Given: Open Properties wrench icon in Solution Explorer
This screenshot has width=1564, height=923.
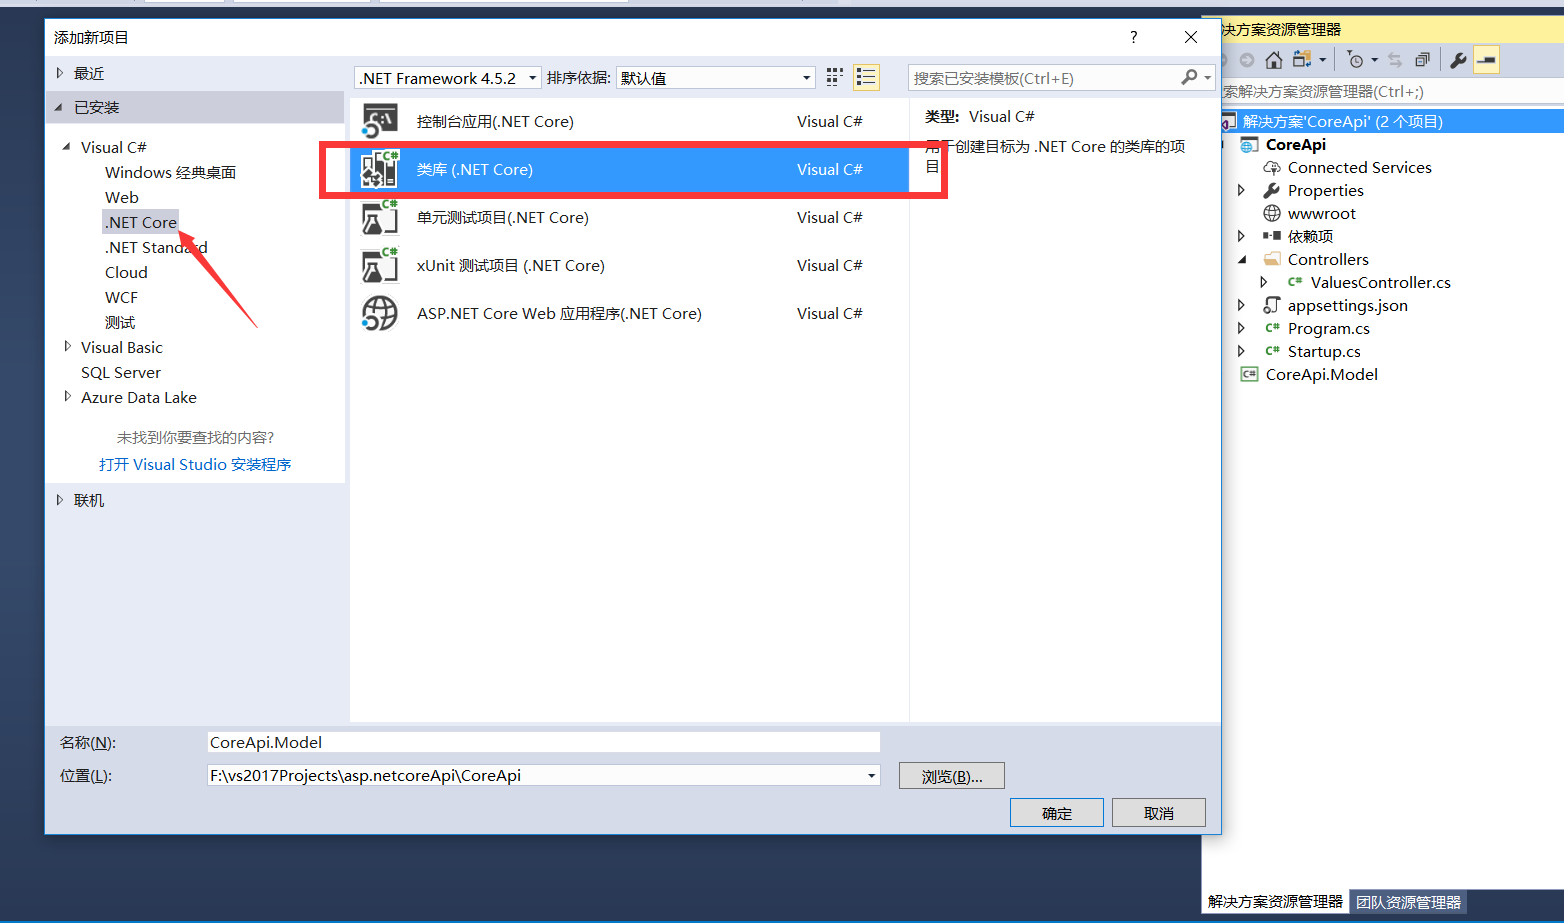Looking at the screenshot, I should 1458,60.
